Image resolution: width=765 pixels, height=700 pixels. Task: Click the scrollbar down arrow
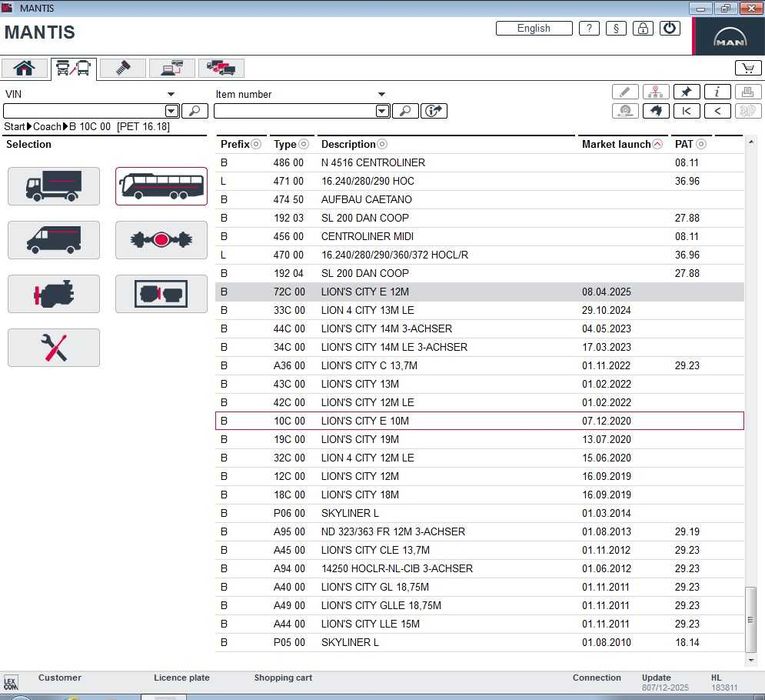tap(751, 660)
